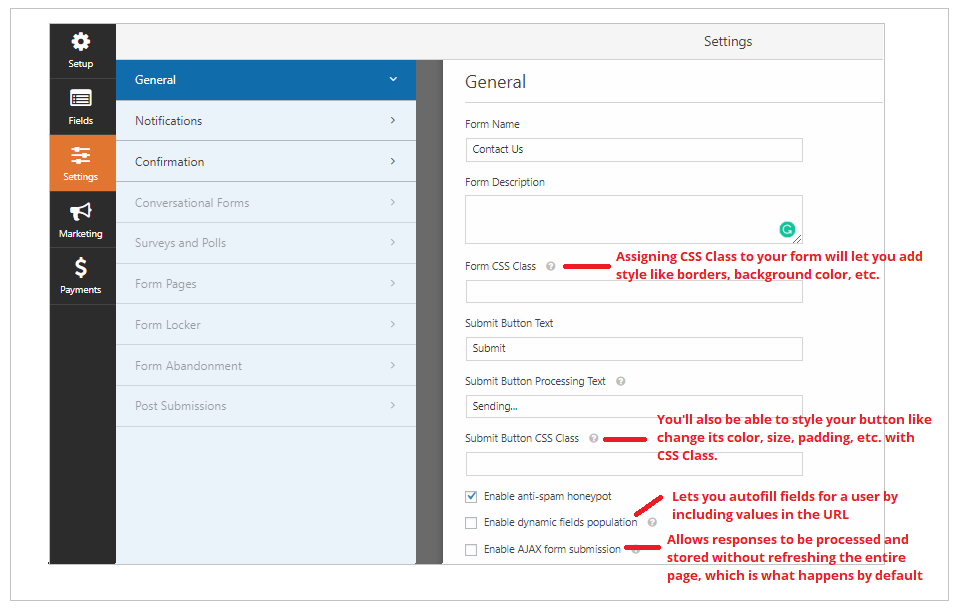Open Form Pages settings item

point(266,284)
